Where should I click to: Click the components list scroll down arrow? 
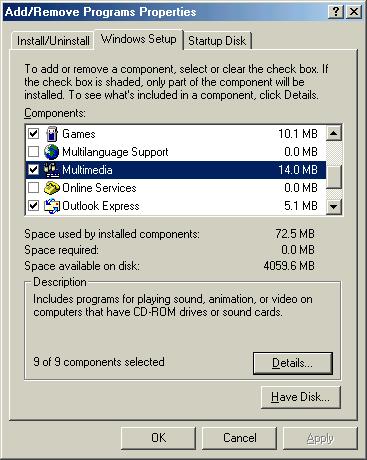334,207
